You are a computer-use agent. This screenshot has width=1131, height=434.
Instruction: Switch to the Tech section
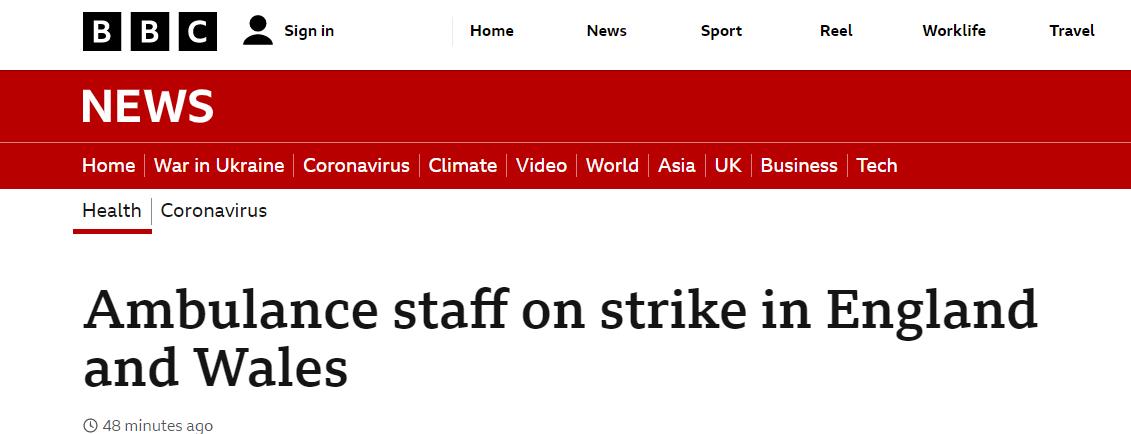coord(877,166)
